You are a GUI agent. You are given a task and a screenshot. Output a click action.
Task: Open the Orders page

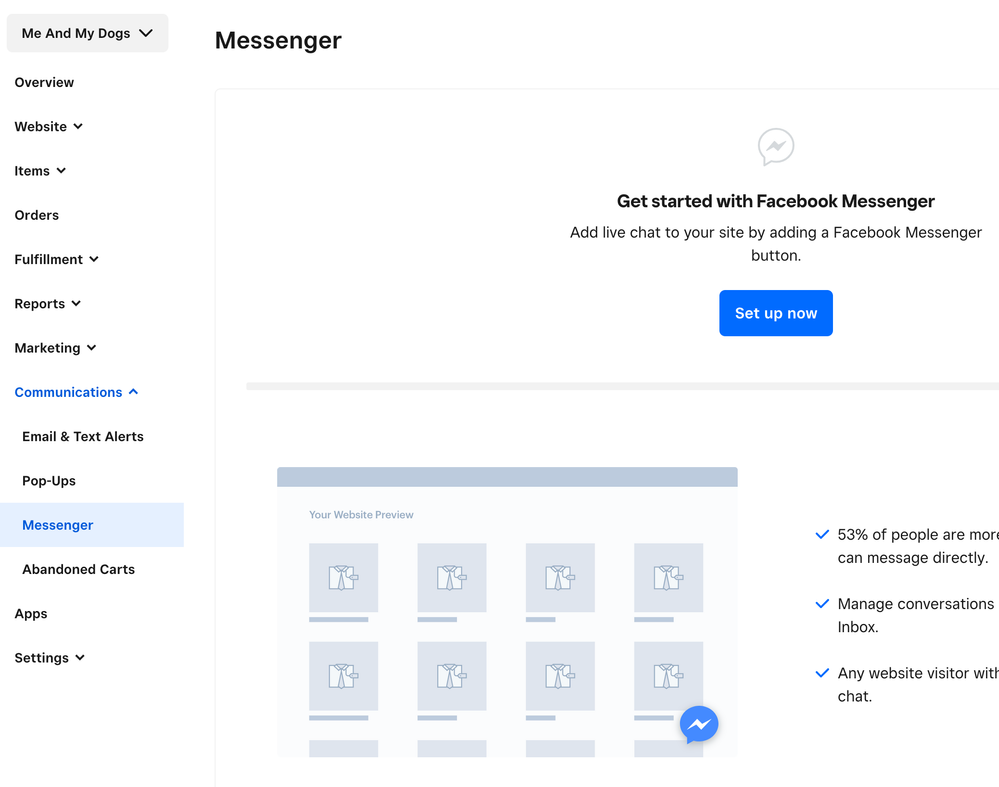coord(36,215)
